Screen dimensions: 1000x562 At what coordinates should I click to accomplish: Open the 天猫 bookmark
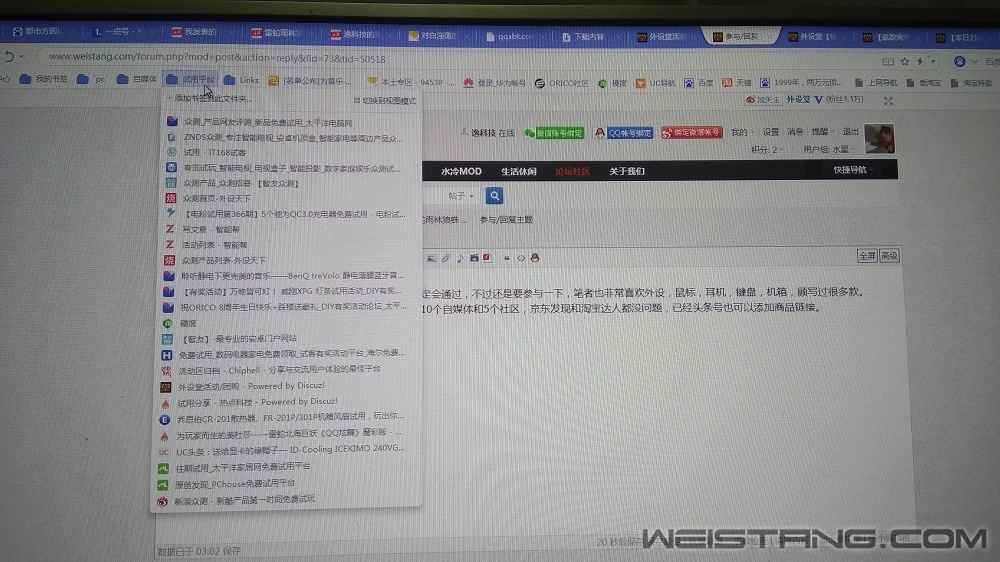click(x=737, y=83)
